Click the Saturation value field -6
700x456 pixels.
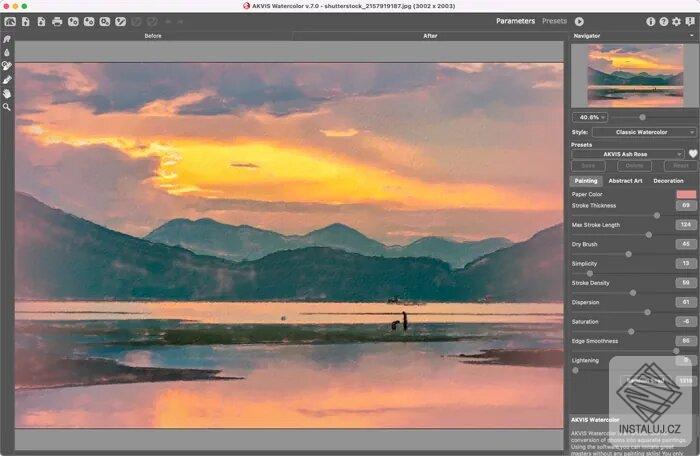coord(686,321)
